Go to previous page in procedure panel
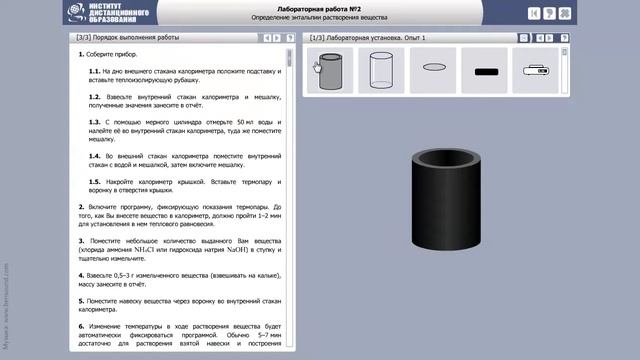The image size is (640, 360). click(267, 38)
